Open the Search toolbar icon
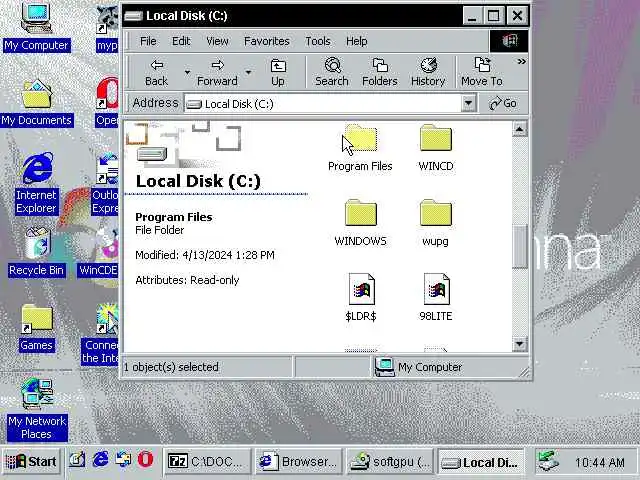This screenshot has width=640, height=480. click(332, 73)
